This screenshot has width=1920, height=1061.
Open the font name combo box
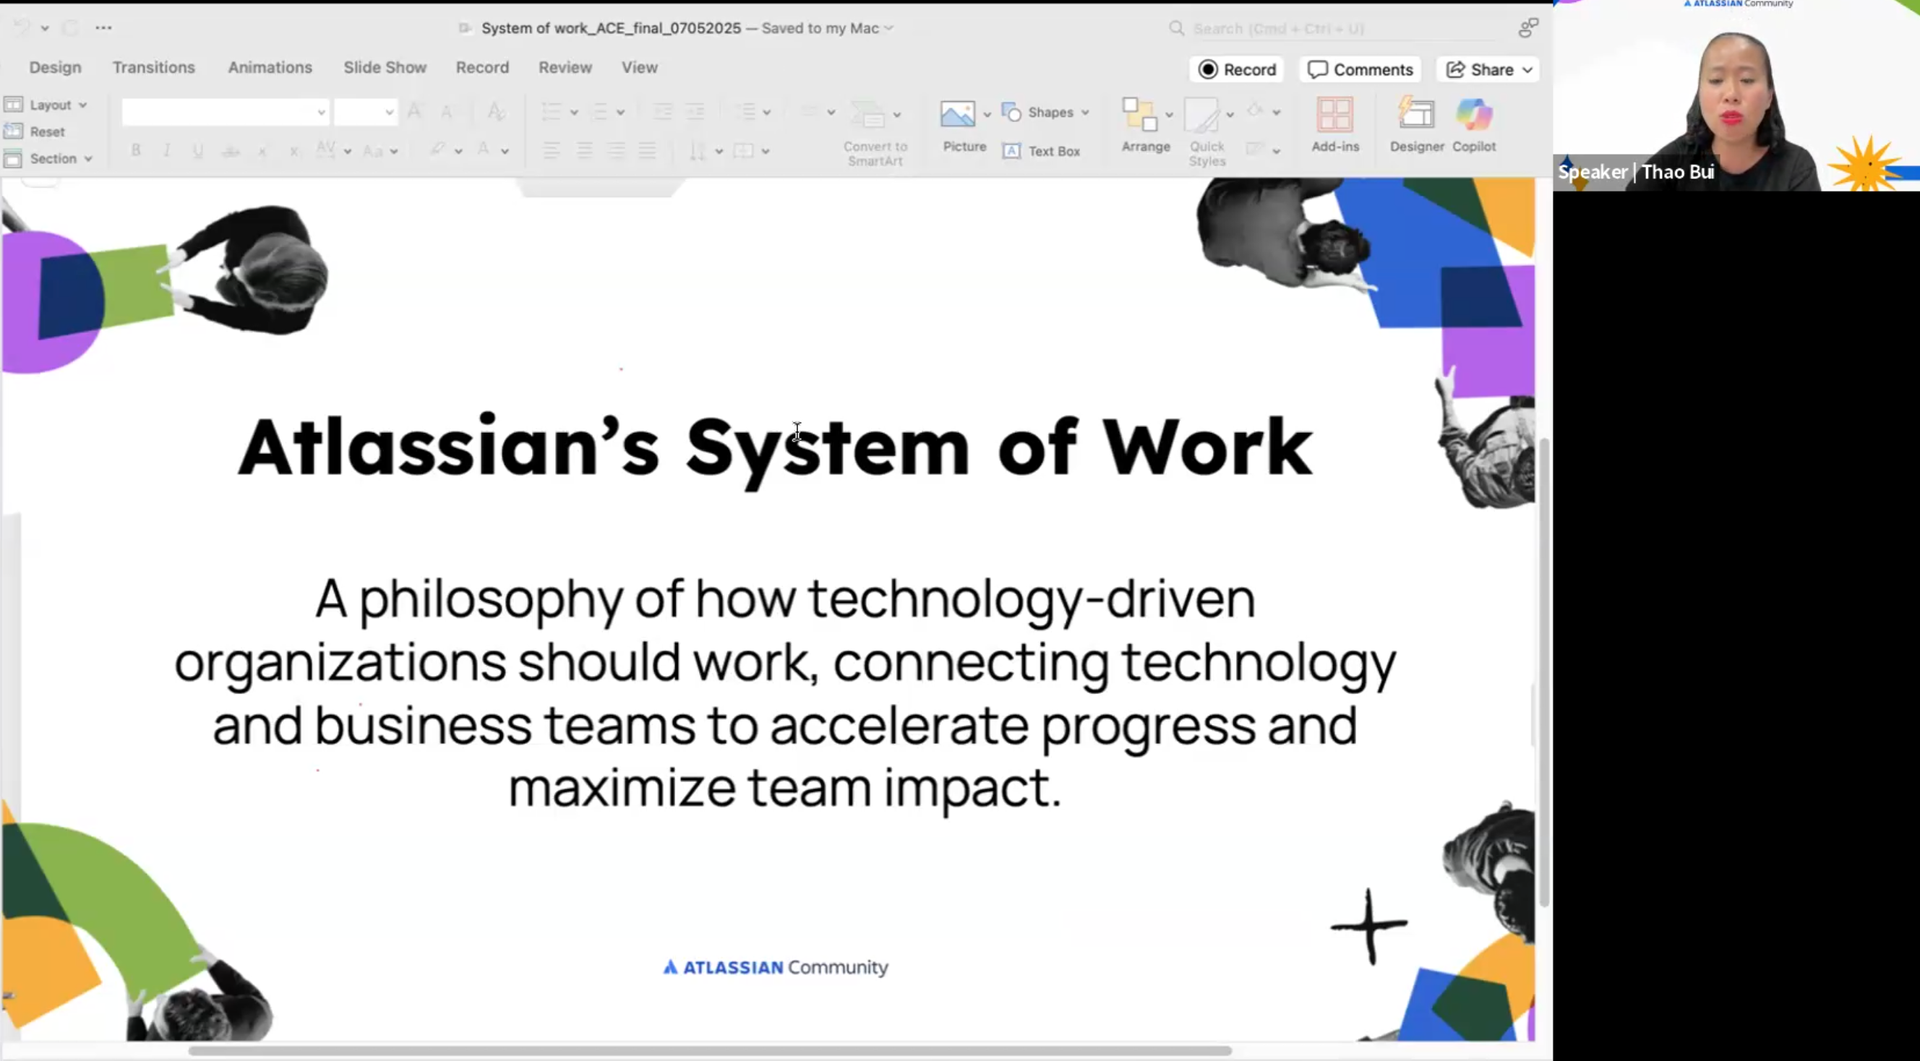[x=225, y=112]
